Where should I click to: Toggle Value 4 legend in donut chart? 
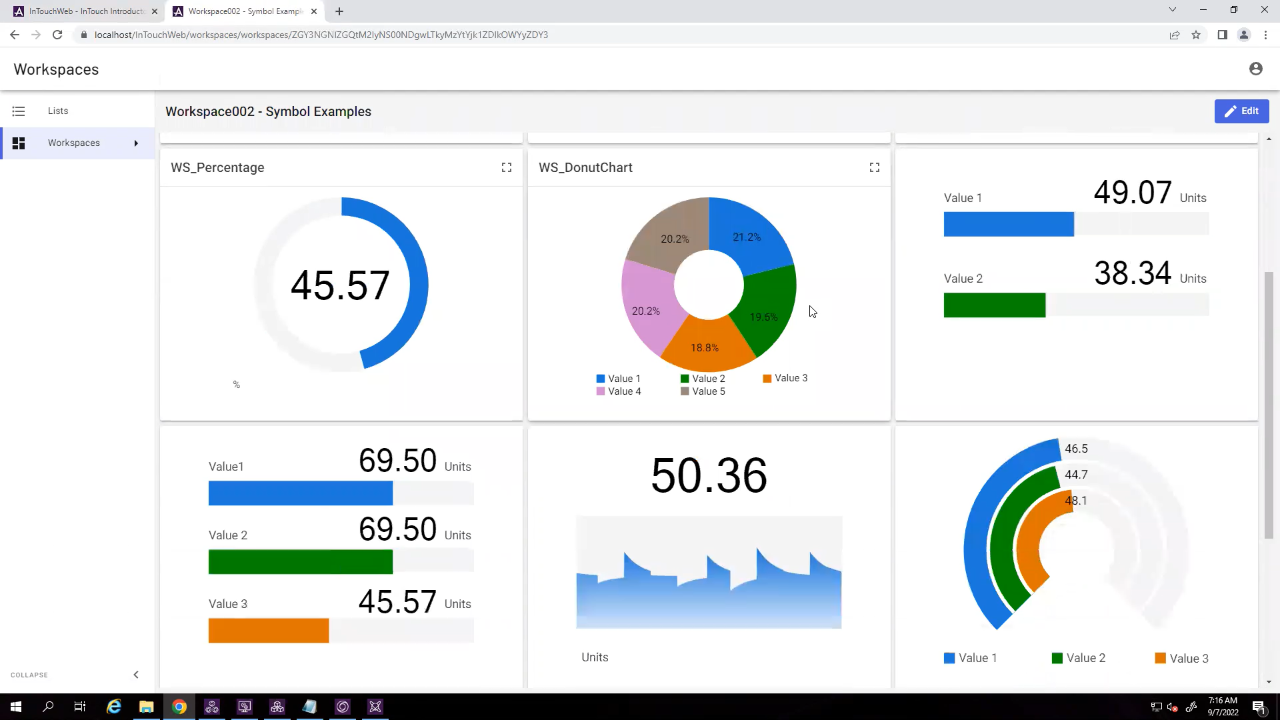coord(618,392)
